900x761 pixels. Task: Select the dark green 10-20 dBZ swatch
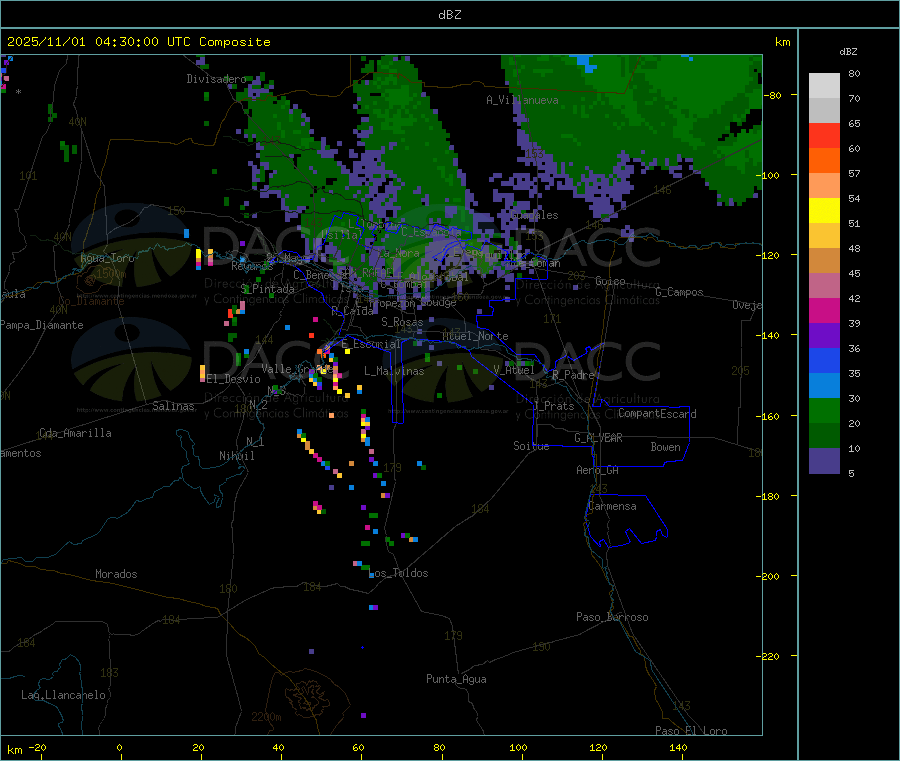[824, 435]
